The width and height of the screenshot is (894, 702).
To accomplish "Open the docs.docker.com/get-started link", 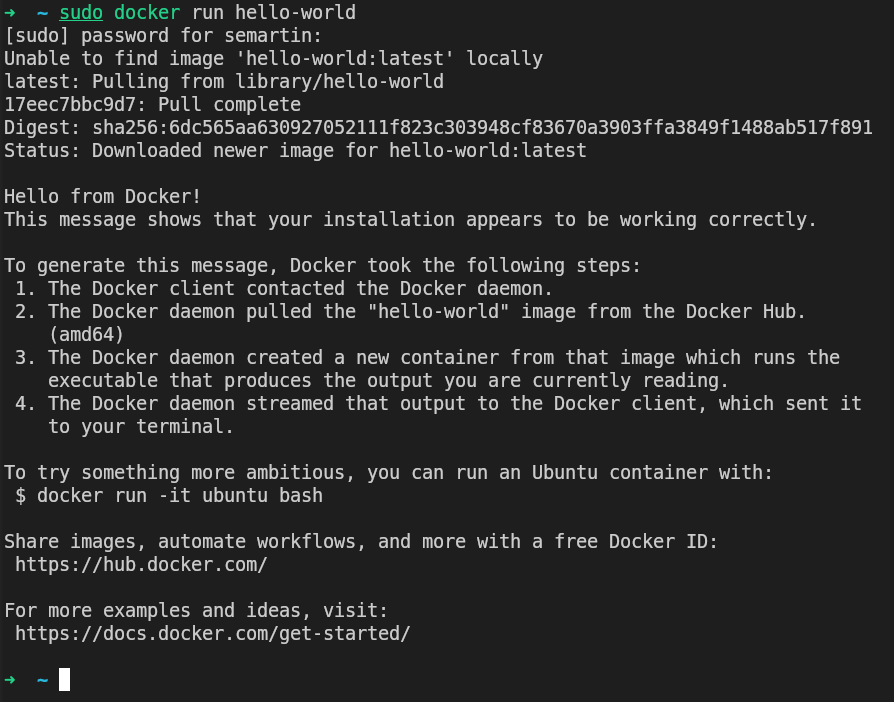I will pos(213,633).
